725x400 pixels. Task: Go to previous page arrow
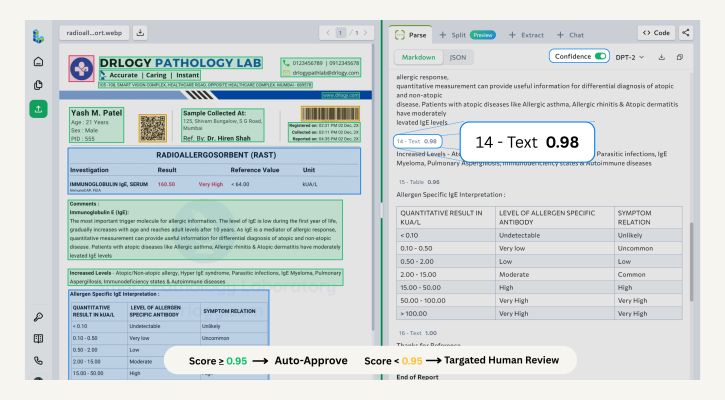click(327, 33)
